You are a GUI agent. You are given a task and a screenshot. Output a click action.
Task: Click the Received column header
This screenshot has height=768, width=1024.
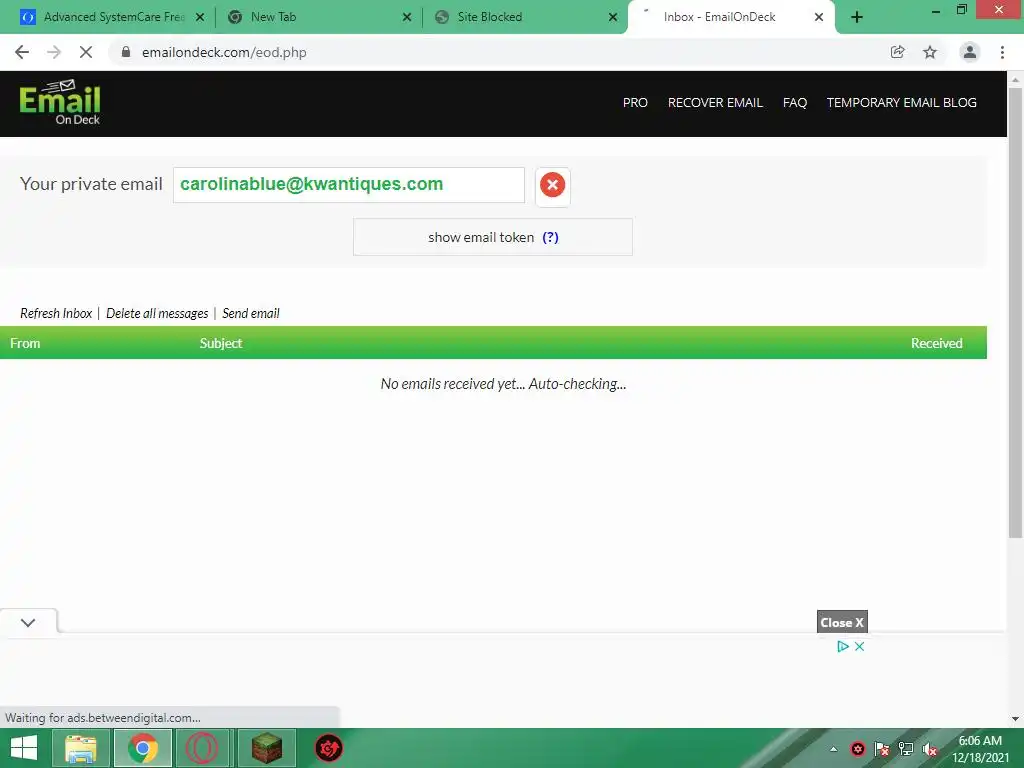tap(936, 343)
